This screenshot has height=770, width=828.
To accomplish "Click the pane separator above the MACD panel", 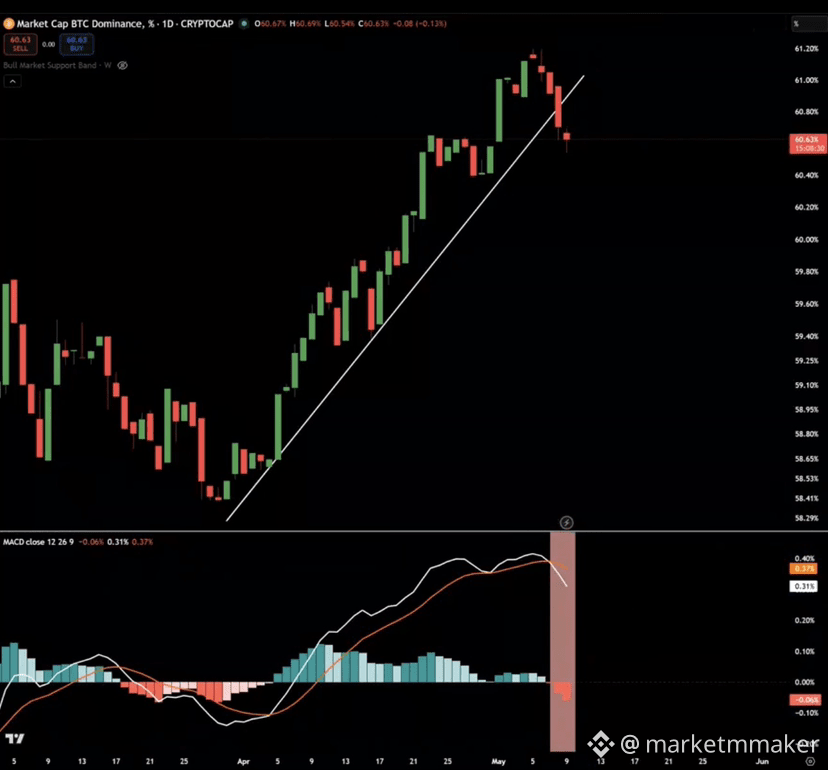I will coord(393,531).
